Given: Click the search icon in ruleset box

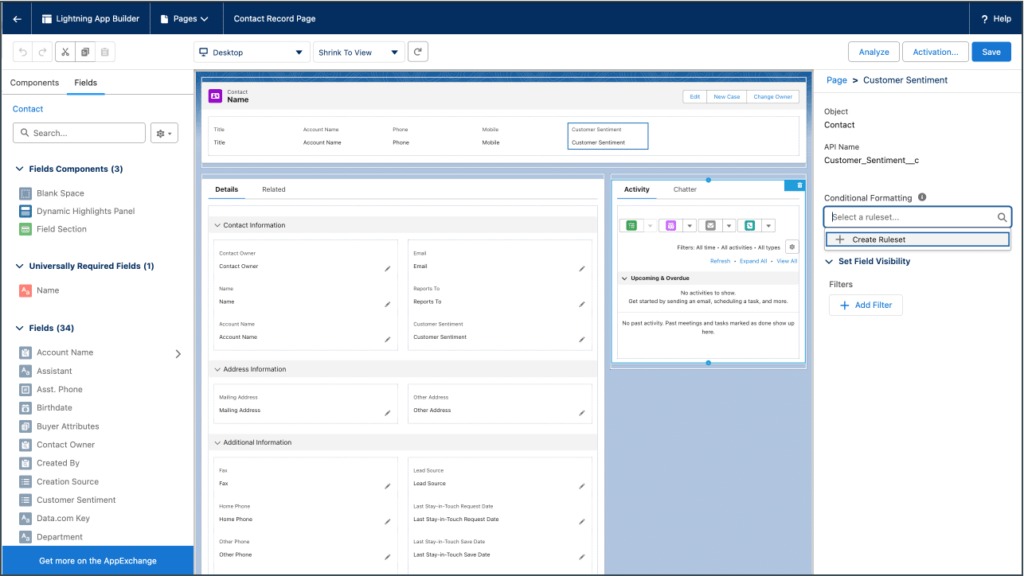Looking at the screenshot, I should click(1002, 217).
